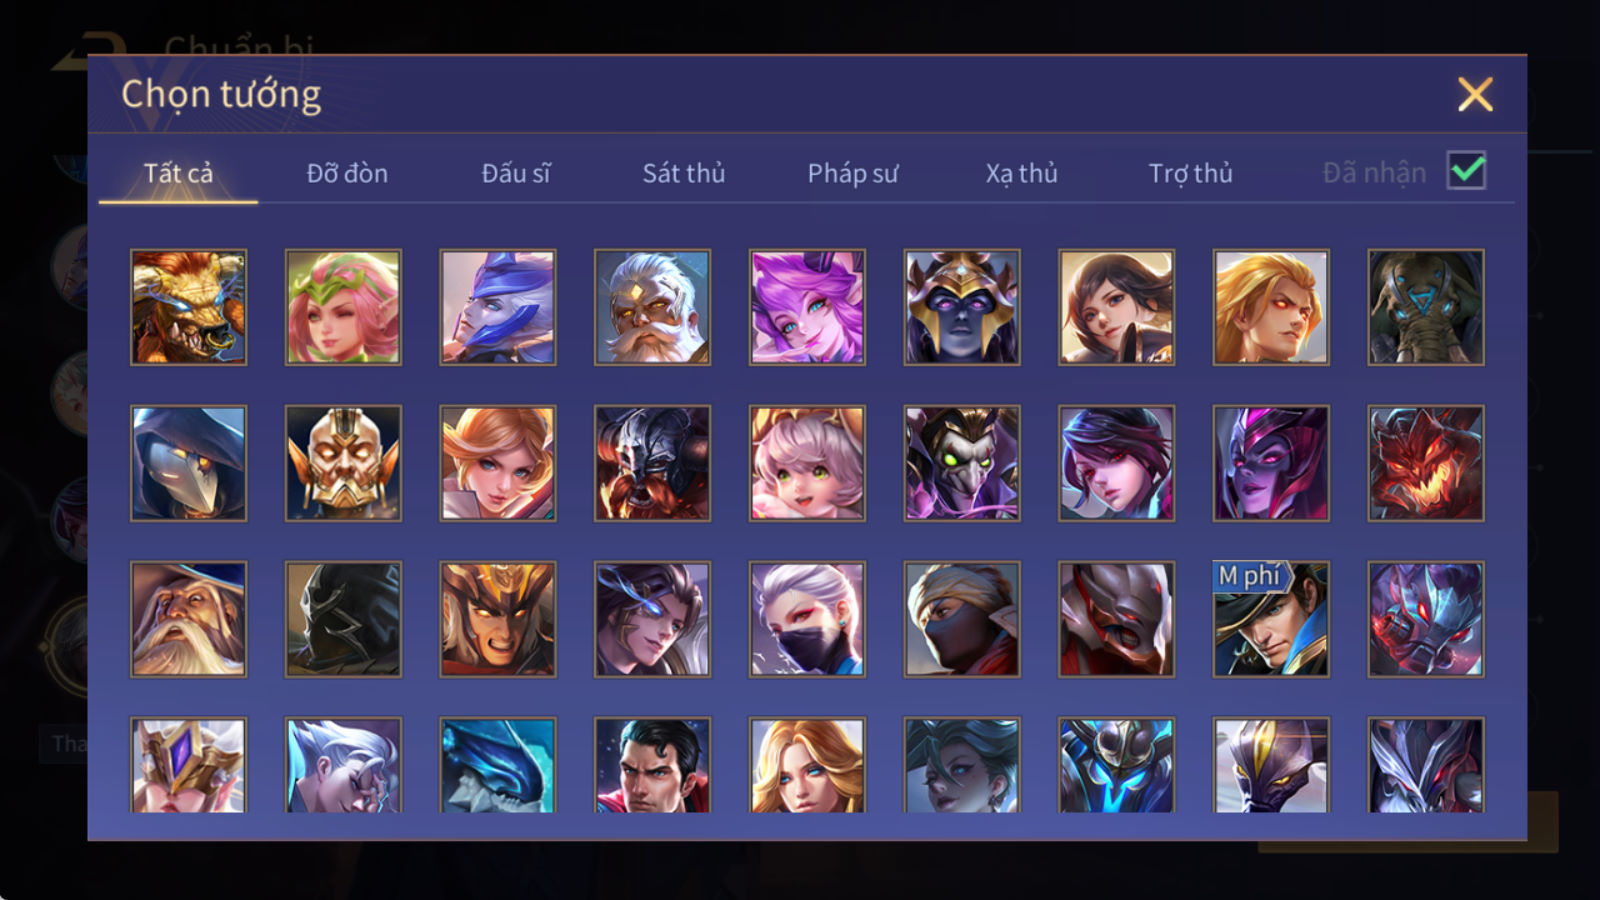Choose the white-haired masked ninja girl portrait
This screenshot has width=1600, height=900.
807,619
